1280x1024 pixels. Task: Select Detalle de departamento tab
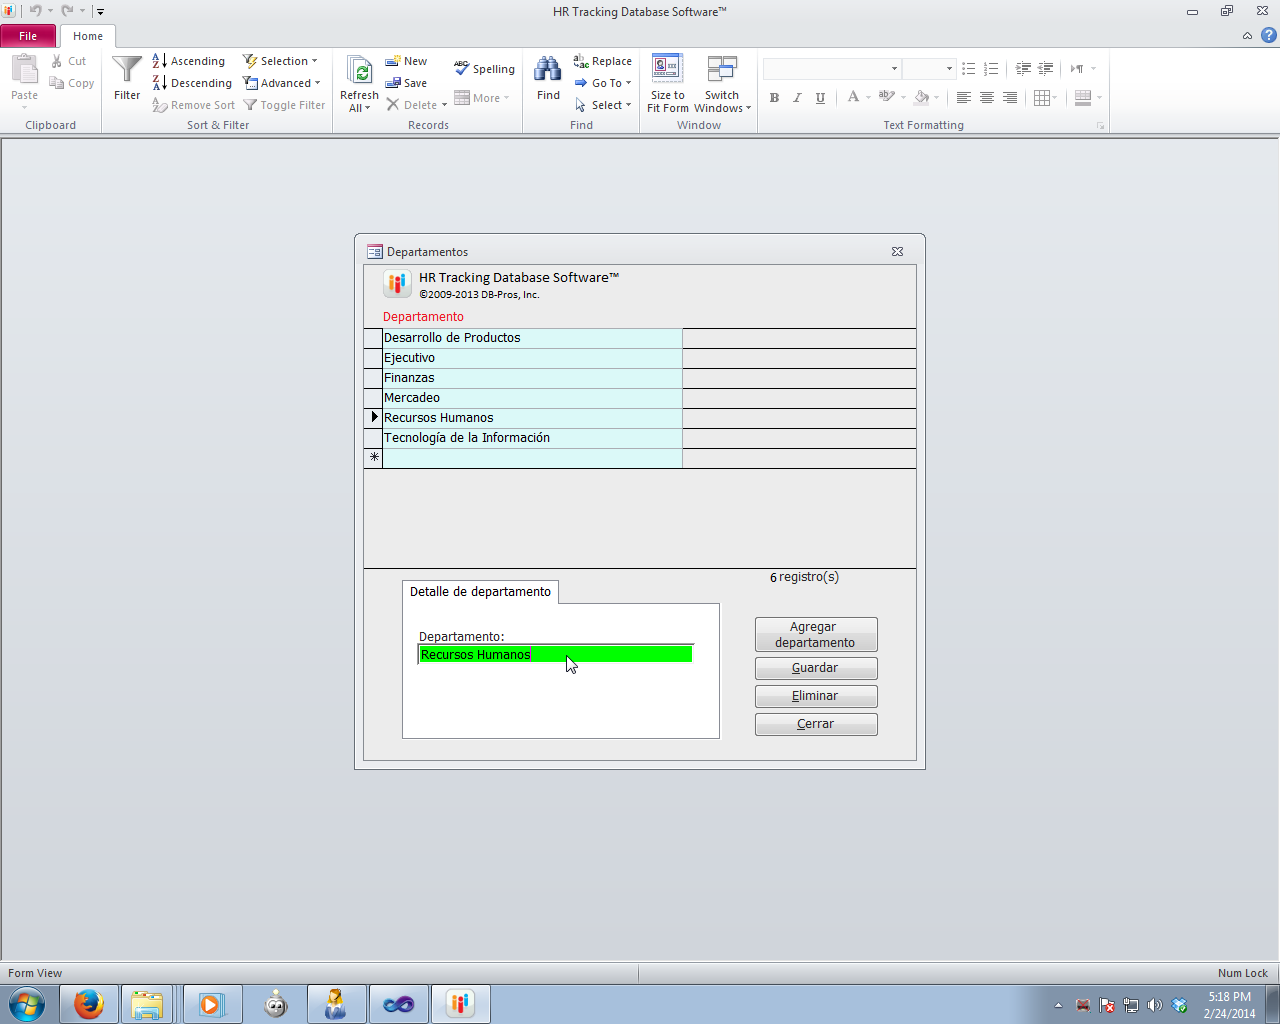click(x=480, y=592)
